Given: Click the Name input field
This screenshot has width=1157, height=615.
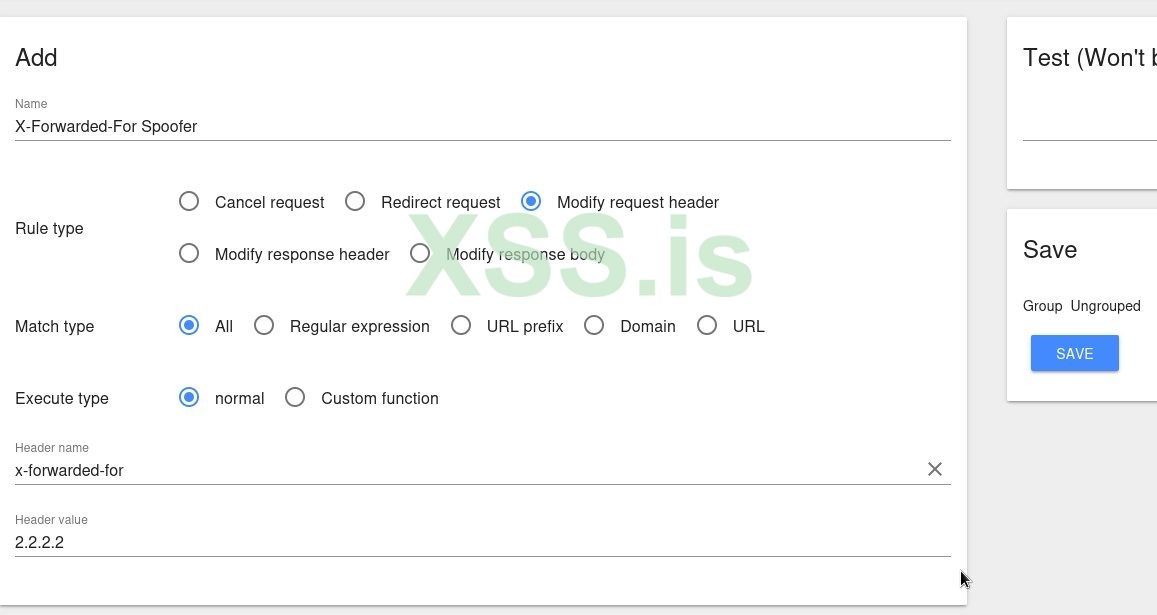Looking at the screenshot, I should coord(480,127).
